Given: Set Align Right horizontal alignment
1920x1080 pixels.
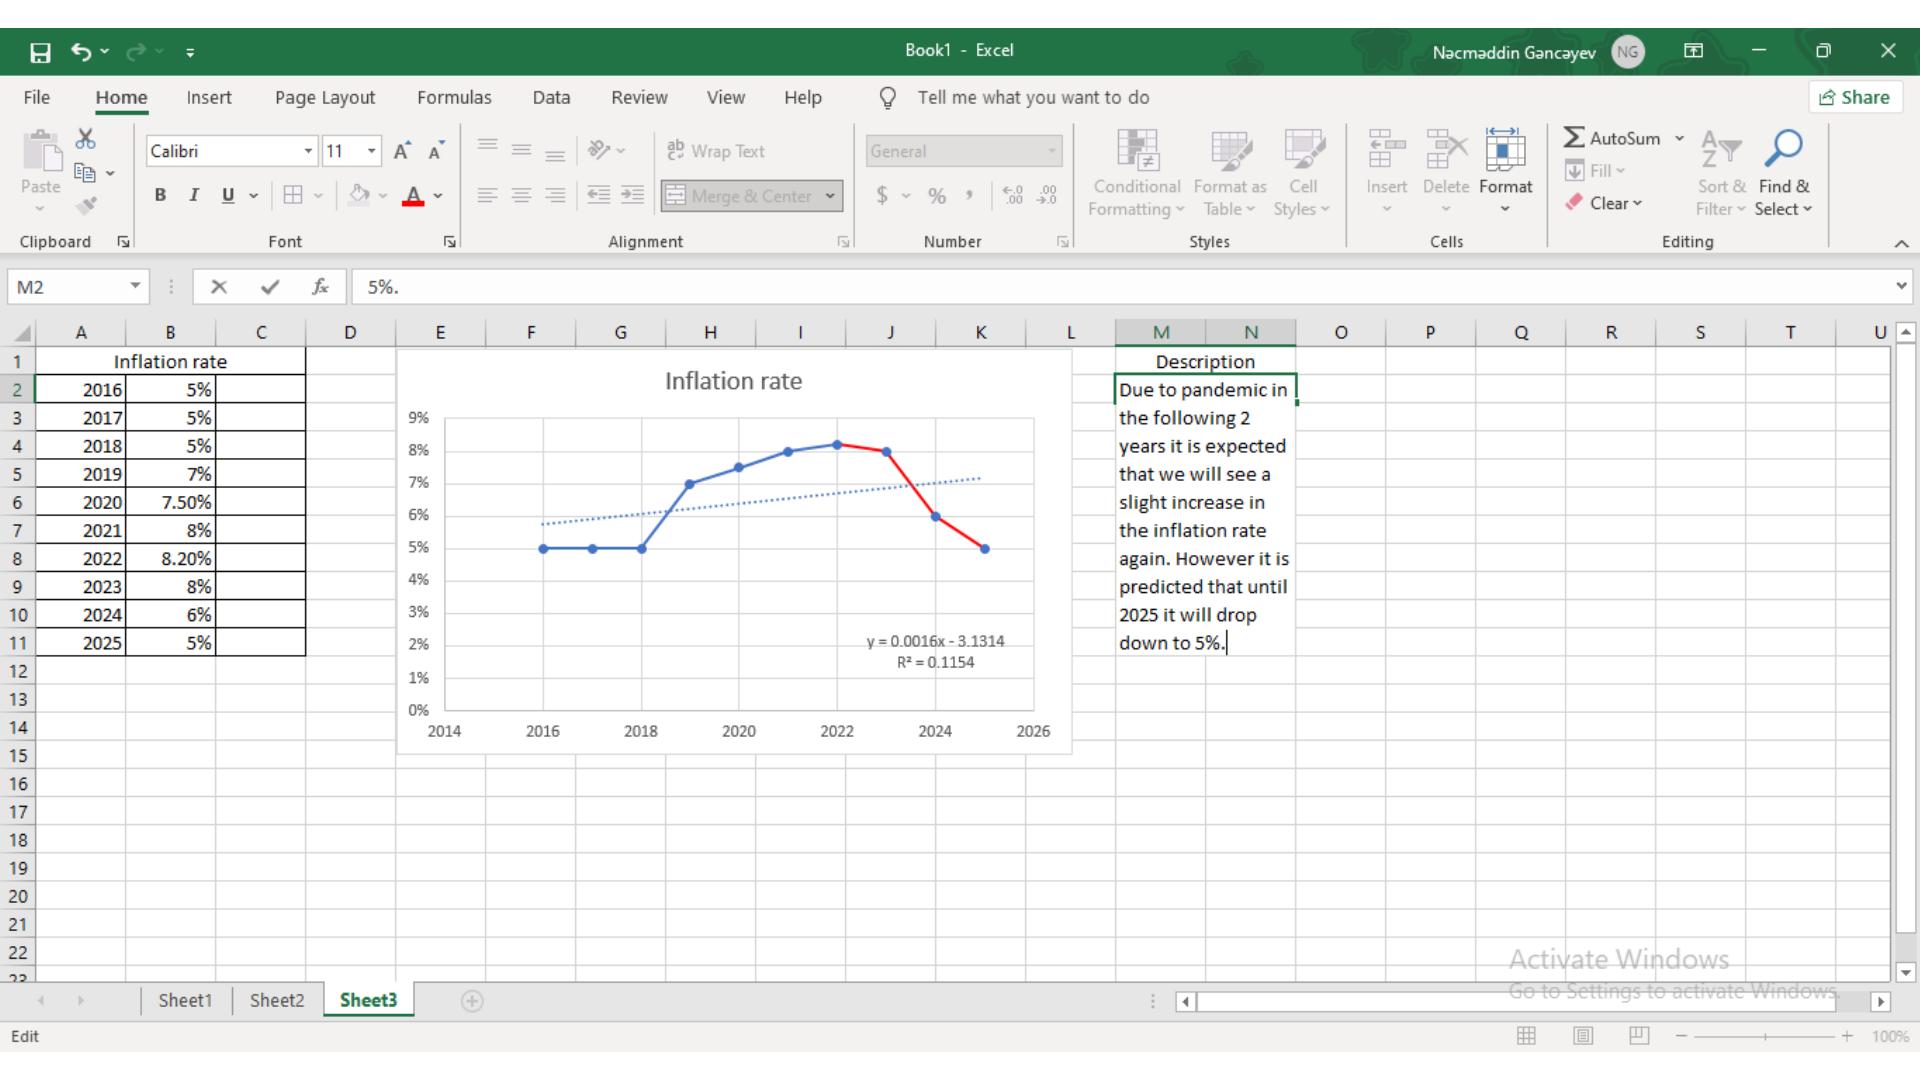Looking at the screenshot, I should pyautogui.click(x=555, y=195).
